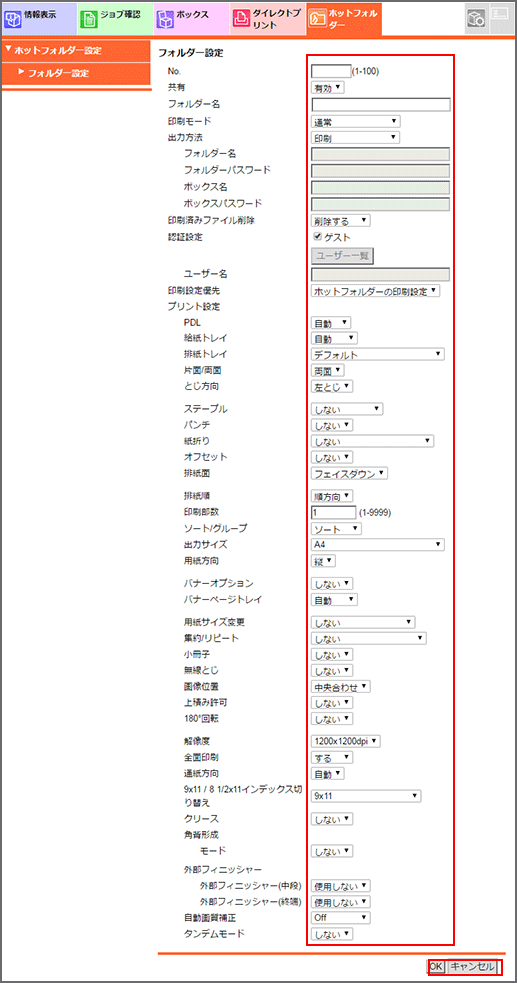Open the 印刷済みファイル削除 dropdown
517x983 pixels.
point(341,220)
